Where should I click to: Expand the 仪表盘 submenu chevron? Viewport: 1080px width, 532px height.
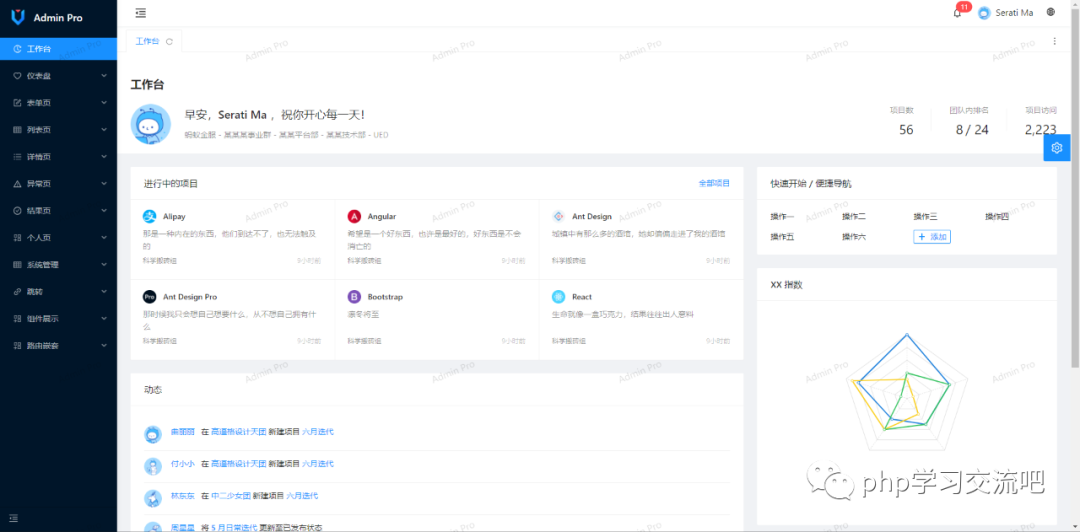click(104, 76)
